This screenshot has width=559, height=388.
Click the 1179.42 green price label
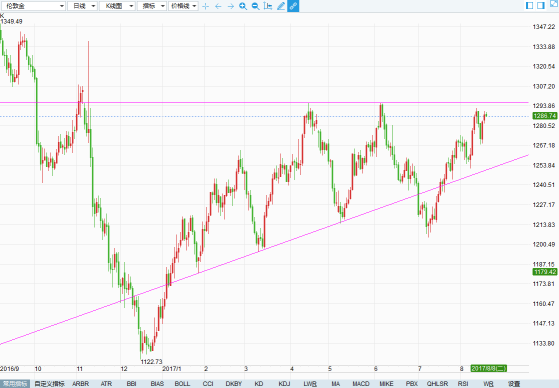[544, 272]
